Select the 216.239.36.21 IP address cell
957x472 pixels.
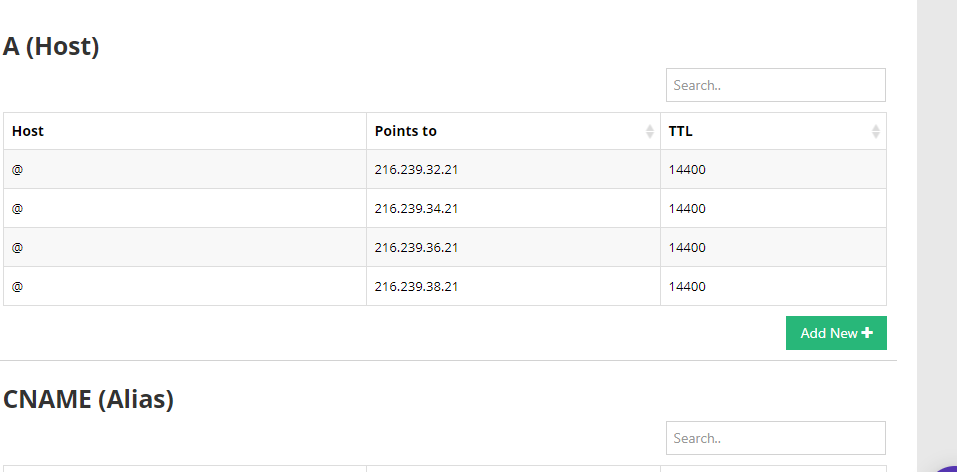416,248
